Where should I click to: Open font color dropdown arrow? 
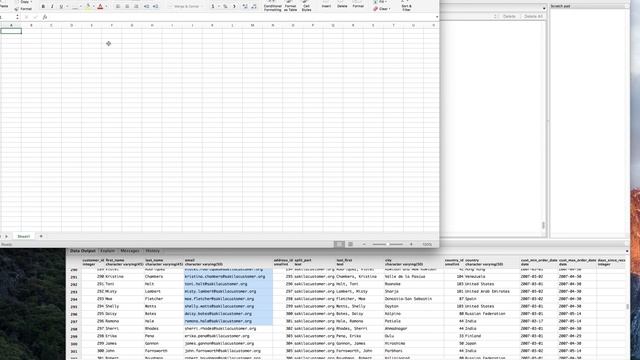pyautogui.click(x=107, y=7)
